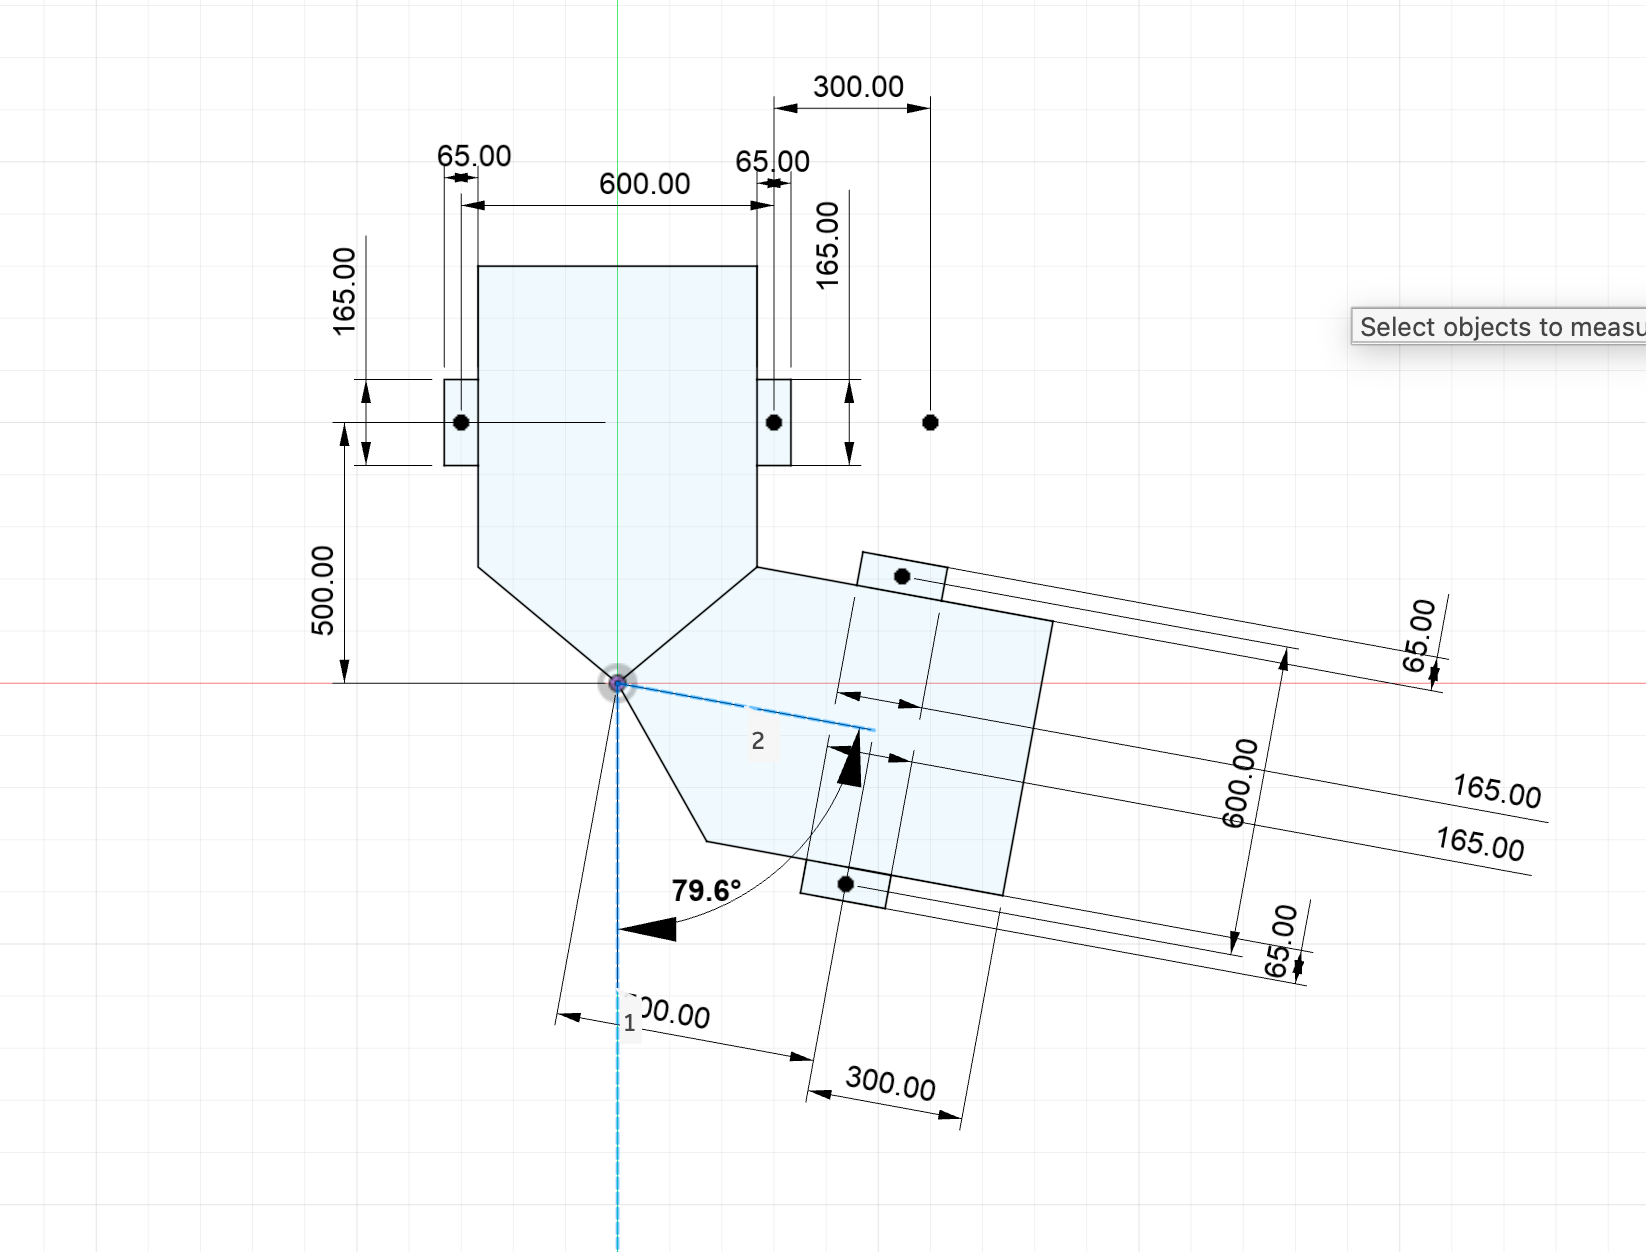Click the standalone sketch point below the top 300.00 dimension

click(930, 422)
